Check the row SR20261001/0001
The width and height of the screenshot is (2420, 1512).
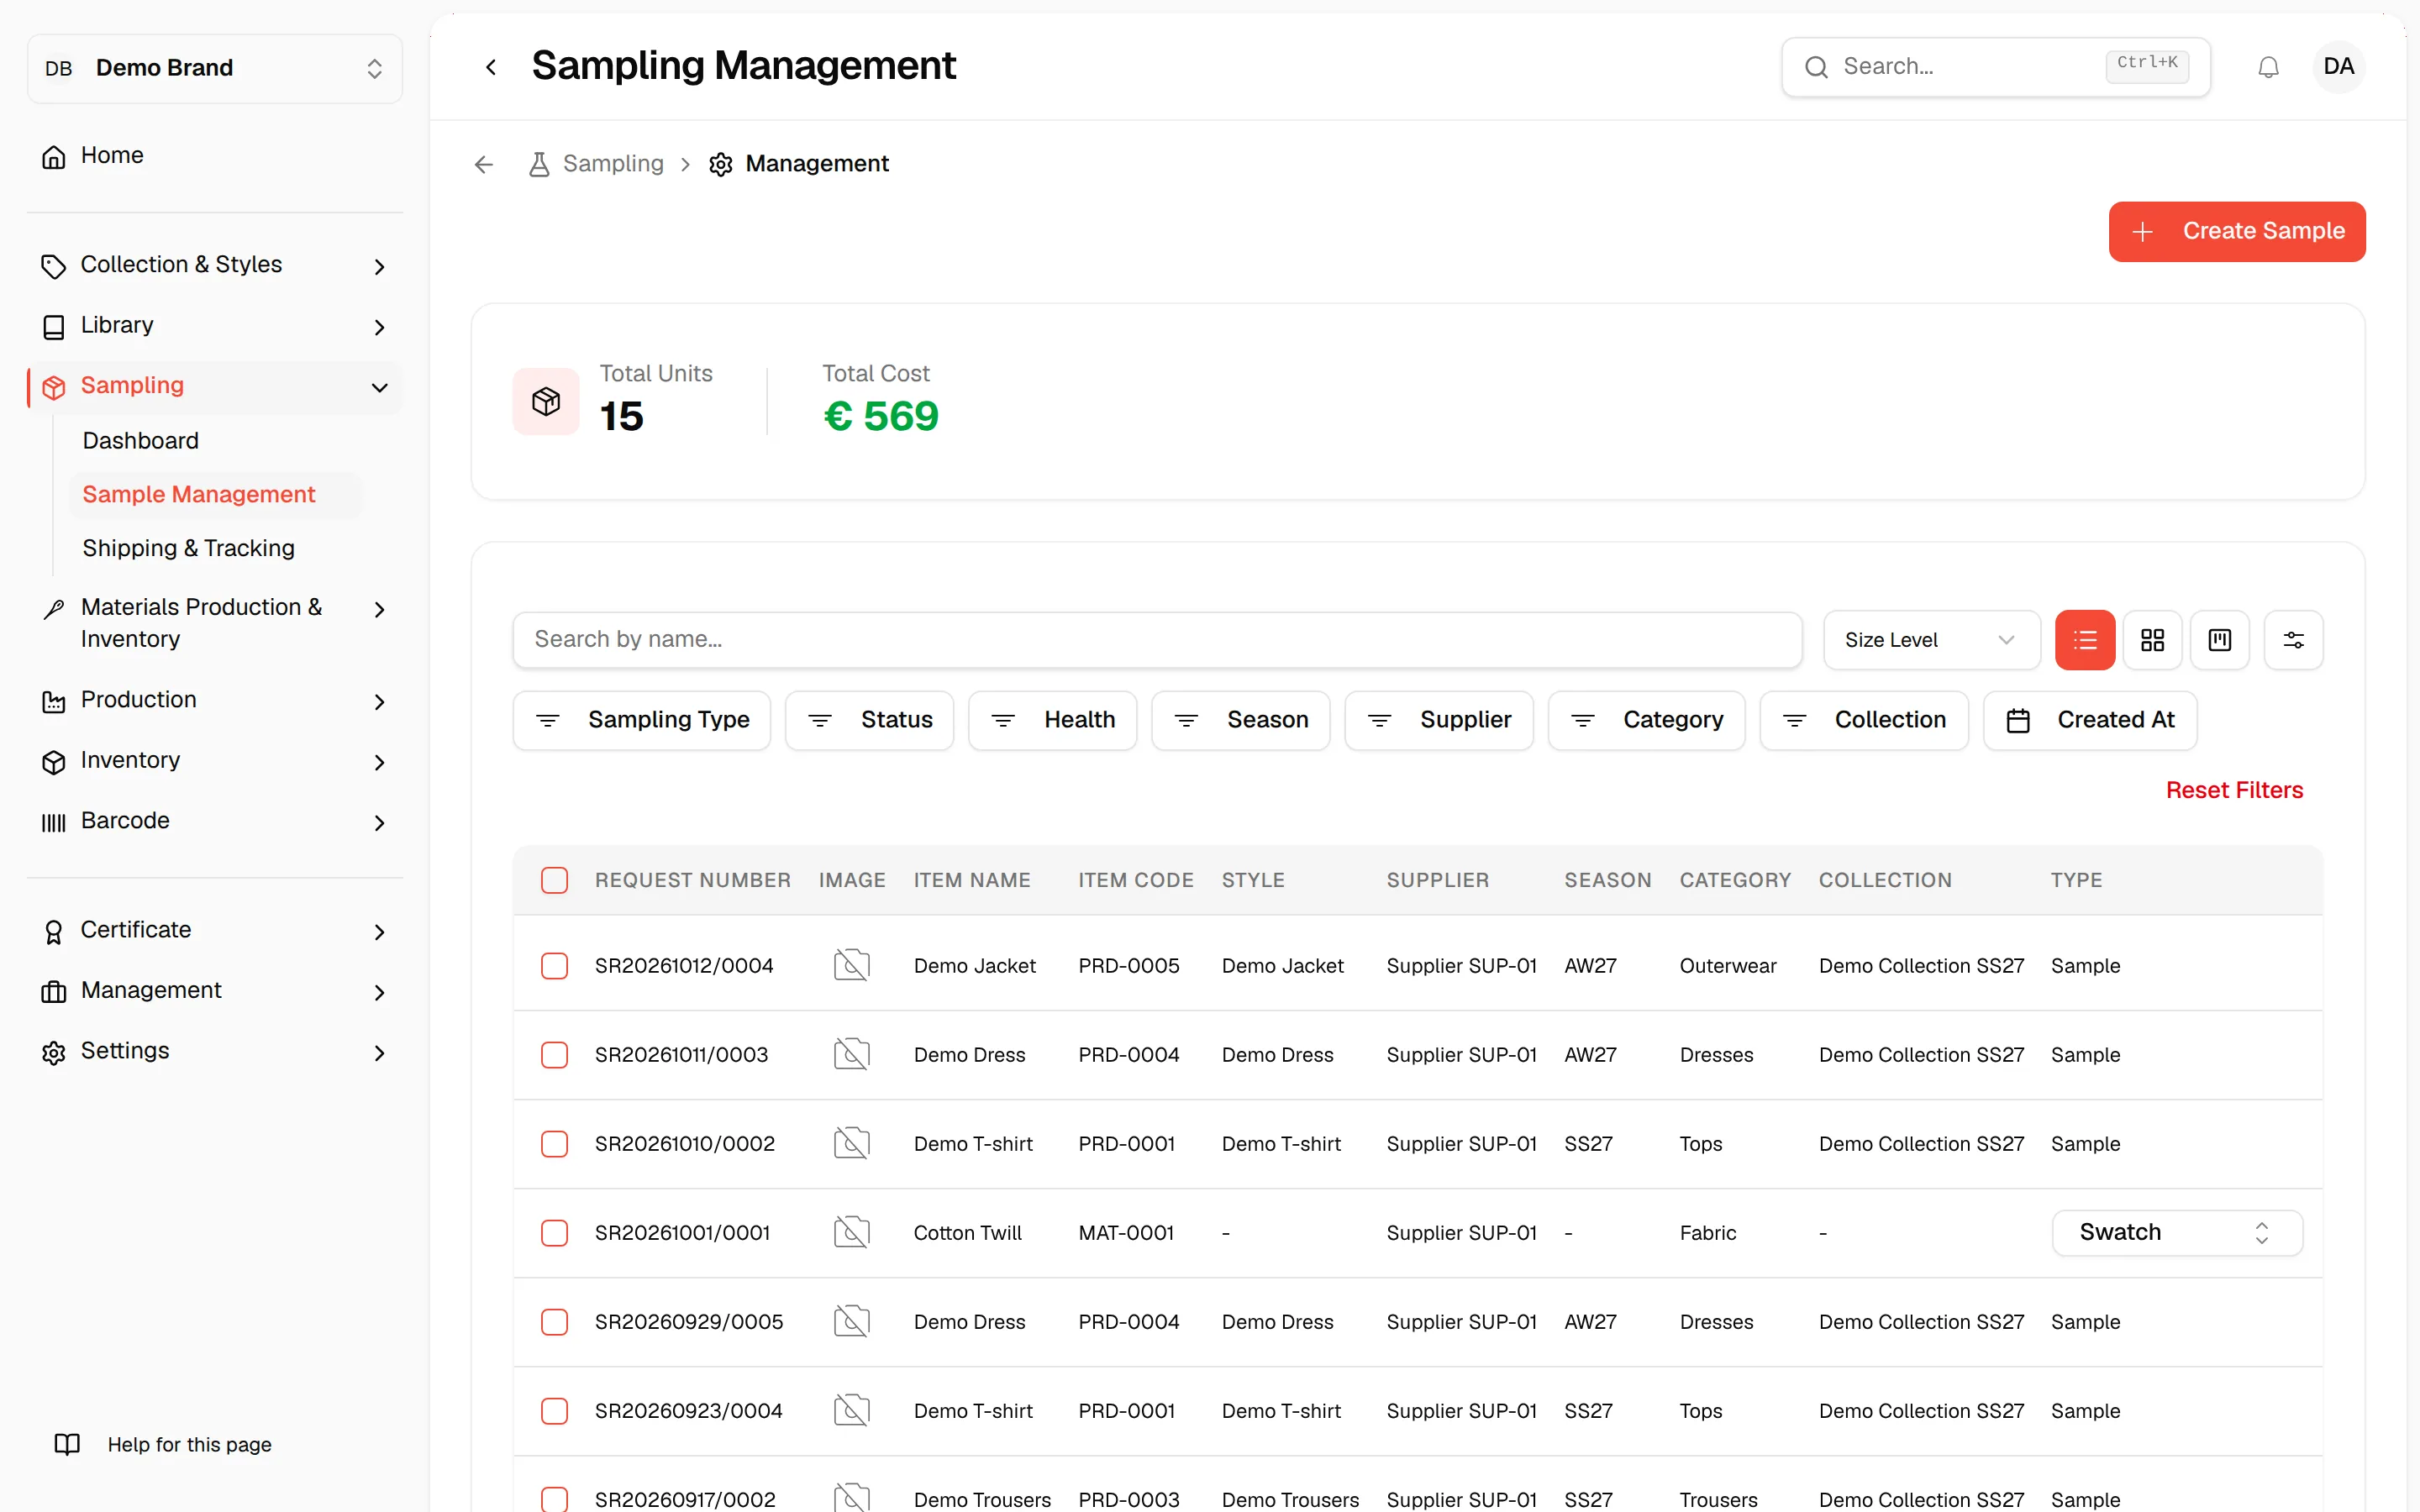click(554, 1233)
